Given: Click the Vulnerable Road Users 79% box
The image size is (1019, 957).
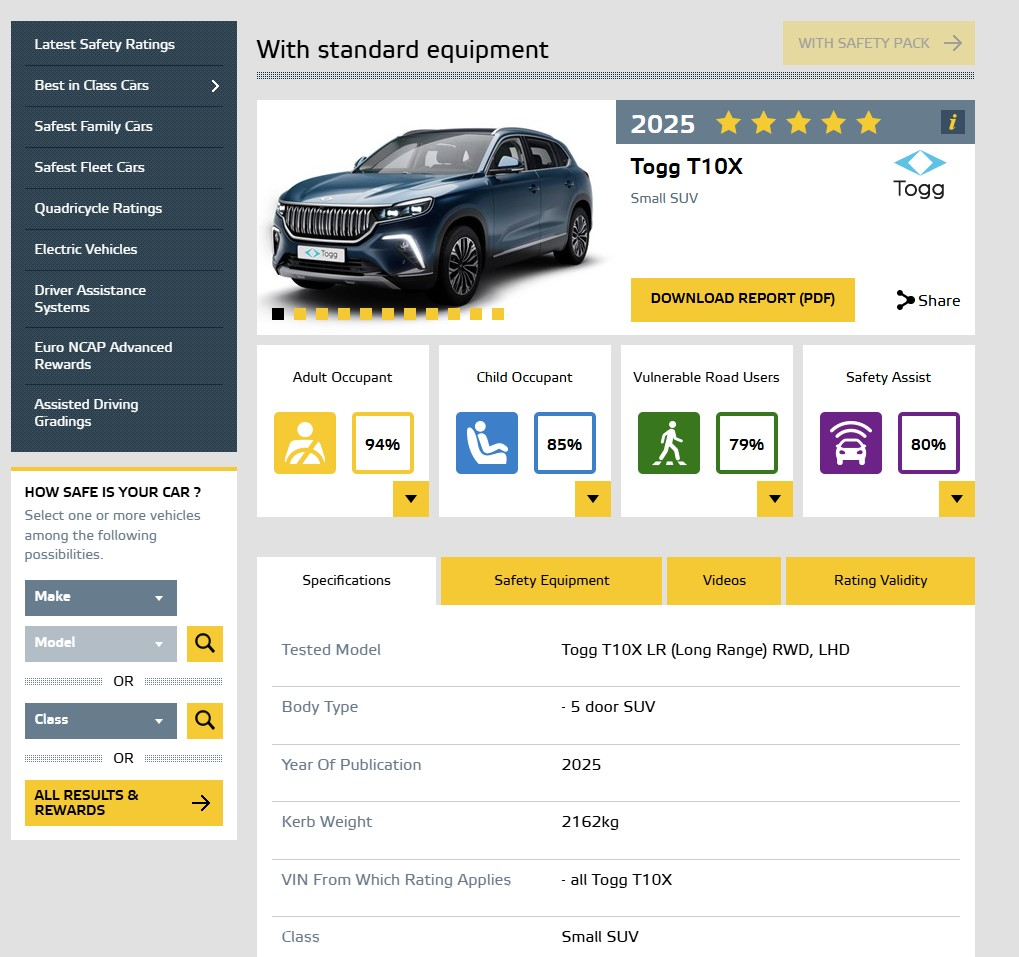Looking at the screenshot, I should 747,443.
